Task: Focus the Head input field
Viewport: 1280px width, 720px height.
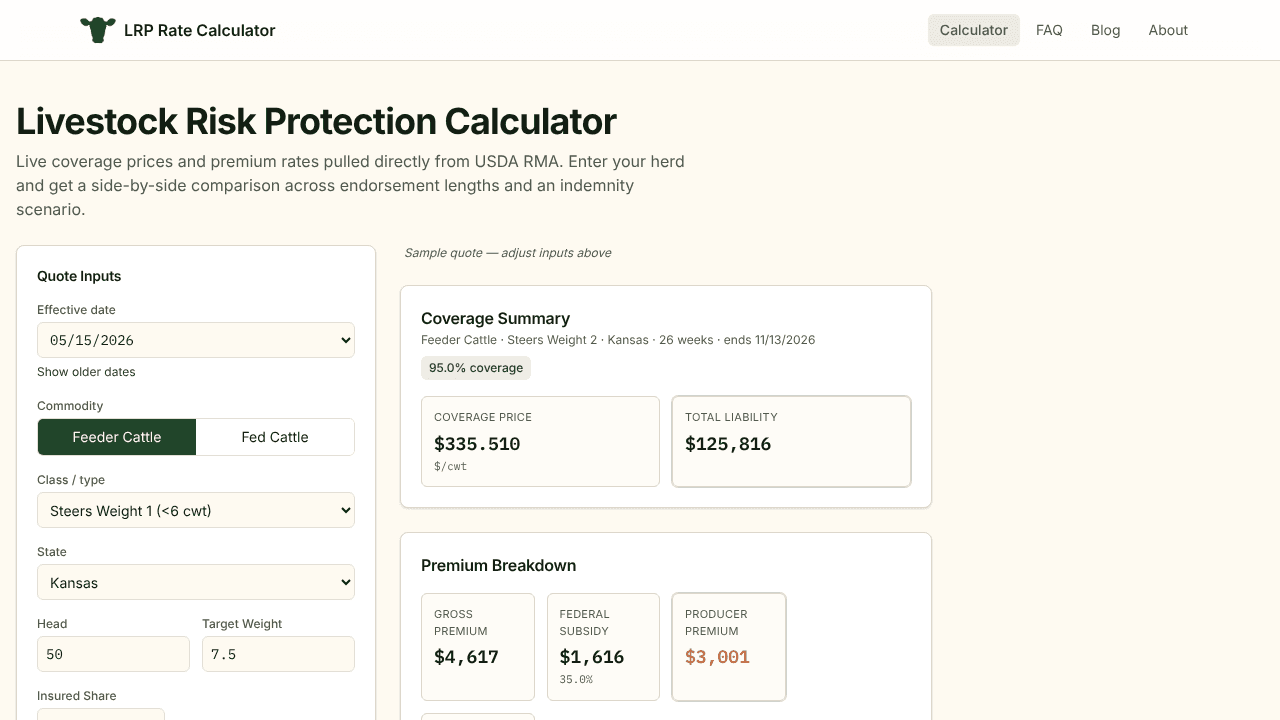Action: pyautogui.click(x=113, y=654)
